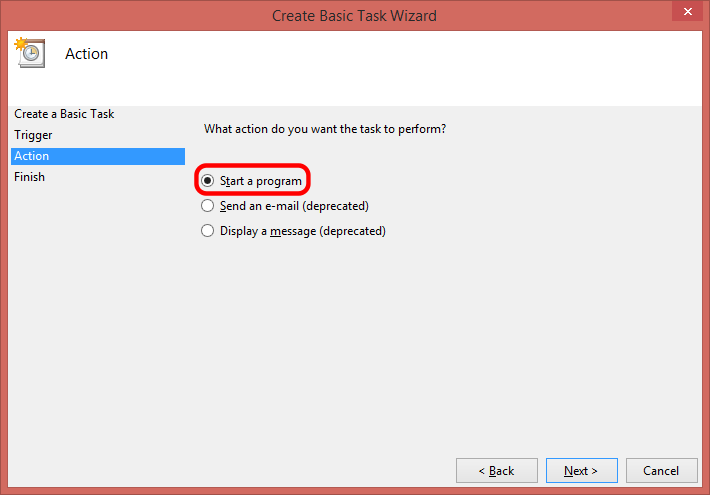
Task: Close the Create Basic Task Wizard window
Action: click(x=687, y=11)
